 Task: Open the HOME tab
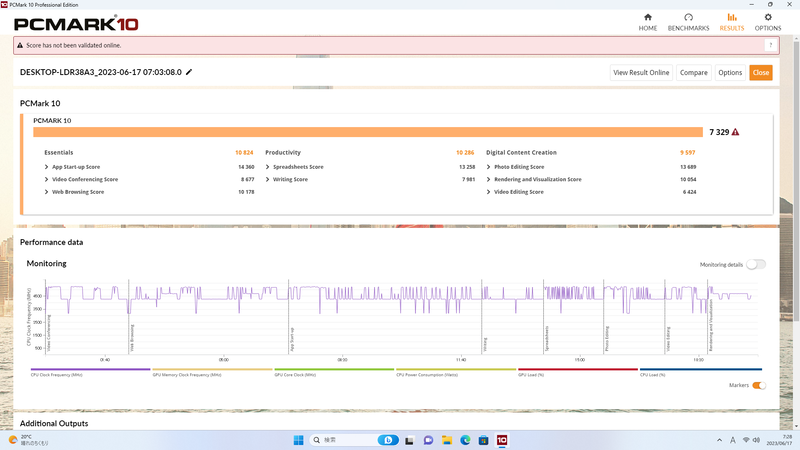point(647,23)
